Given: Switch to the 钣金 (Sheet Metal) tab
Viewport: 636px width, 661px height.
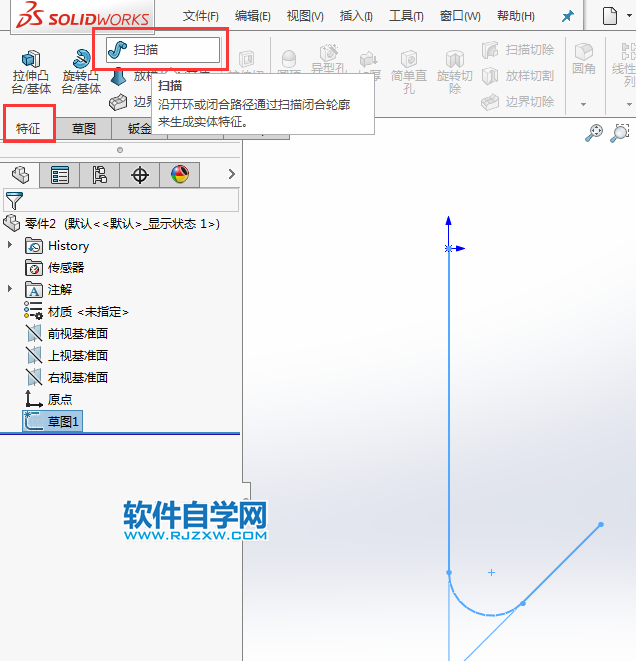Looking at the screenshot, I should pos(139,128).
